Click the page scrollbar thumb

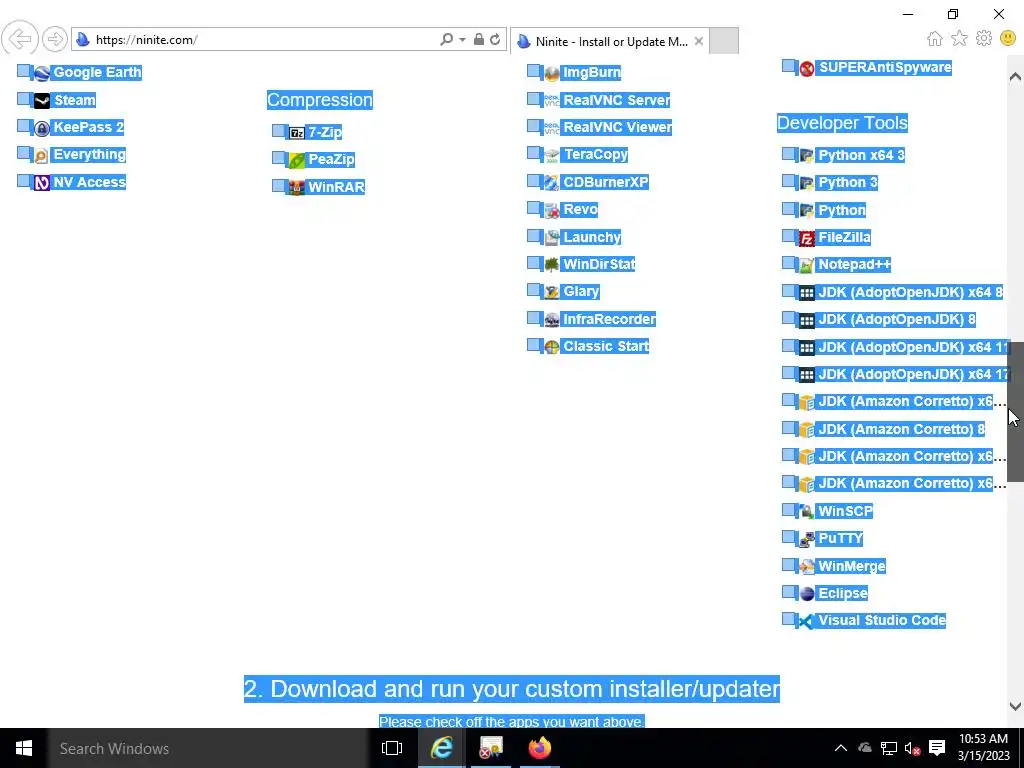click(1016, 411)
